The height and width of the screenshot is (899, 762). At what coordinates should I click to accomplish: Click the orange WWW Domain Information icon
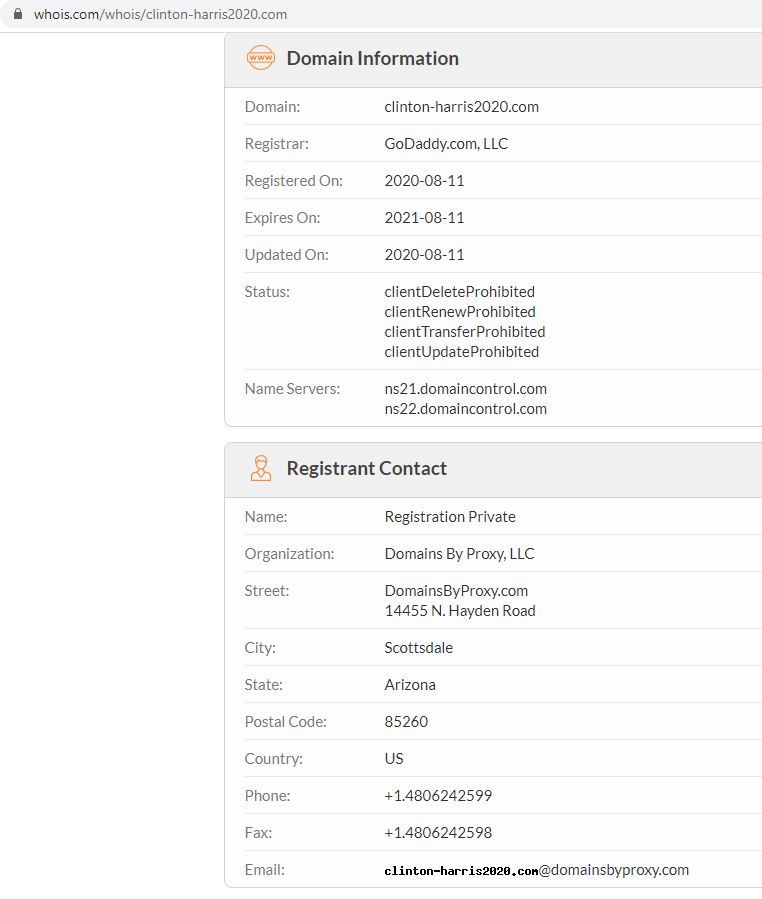[x=261, y=58]
